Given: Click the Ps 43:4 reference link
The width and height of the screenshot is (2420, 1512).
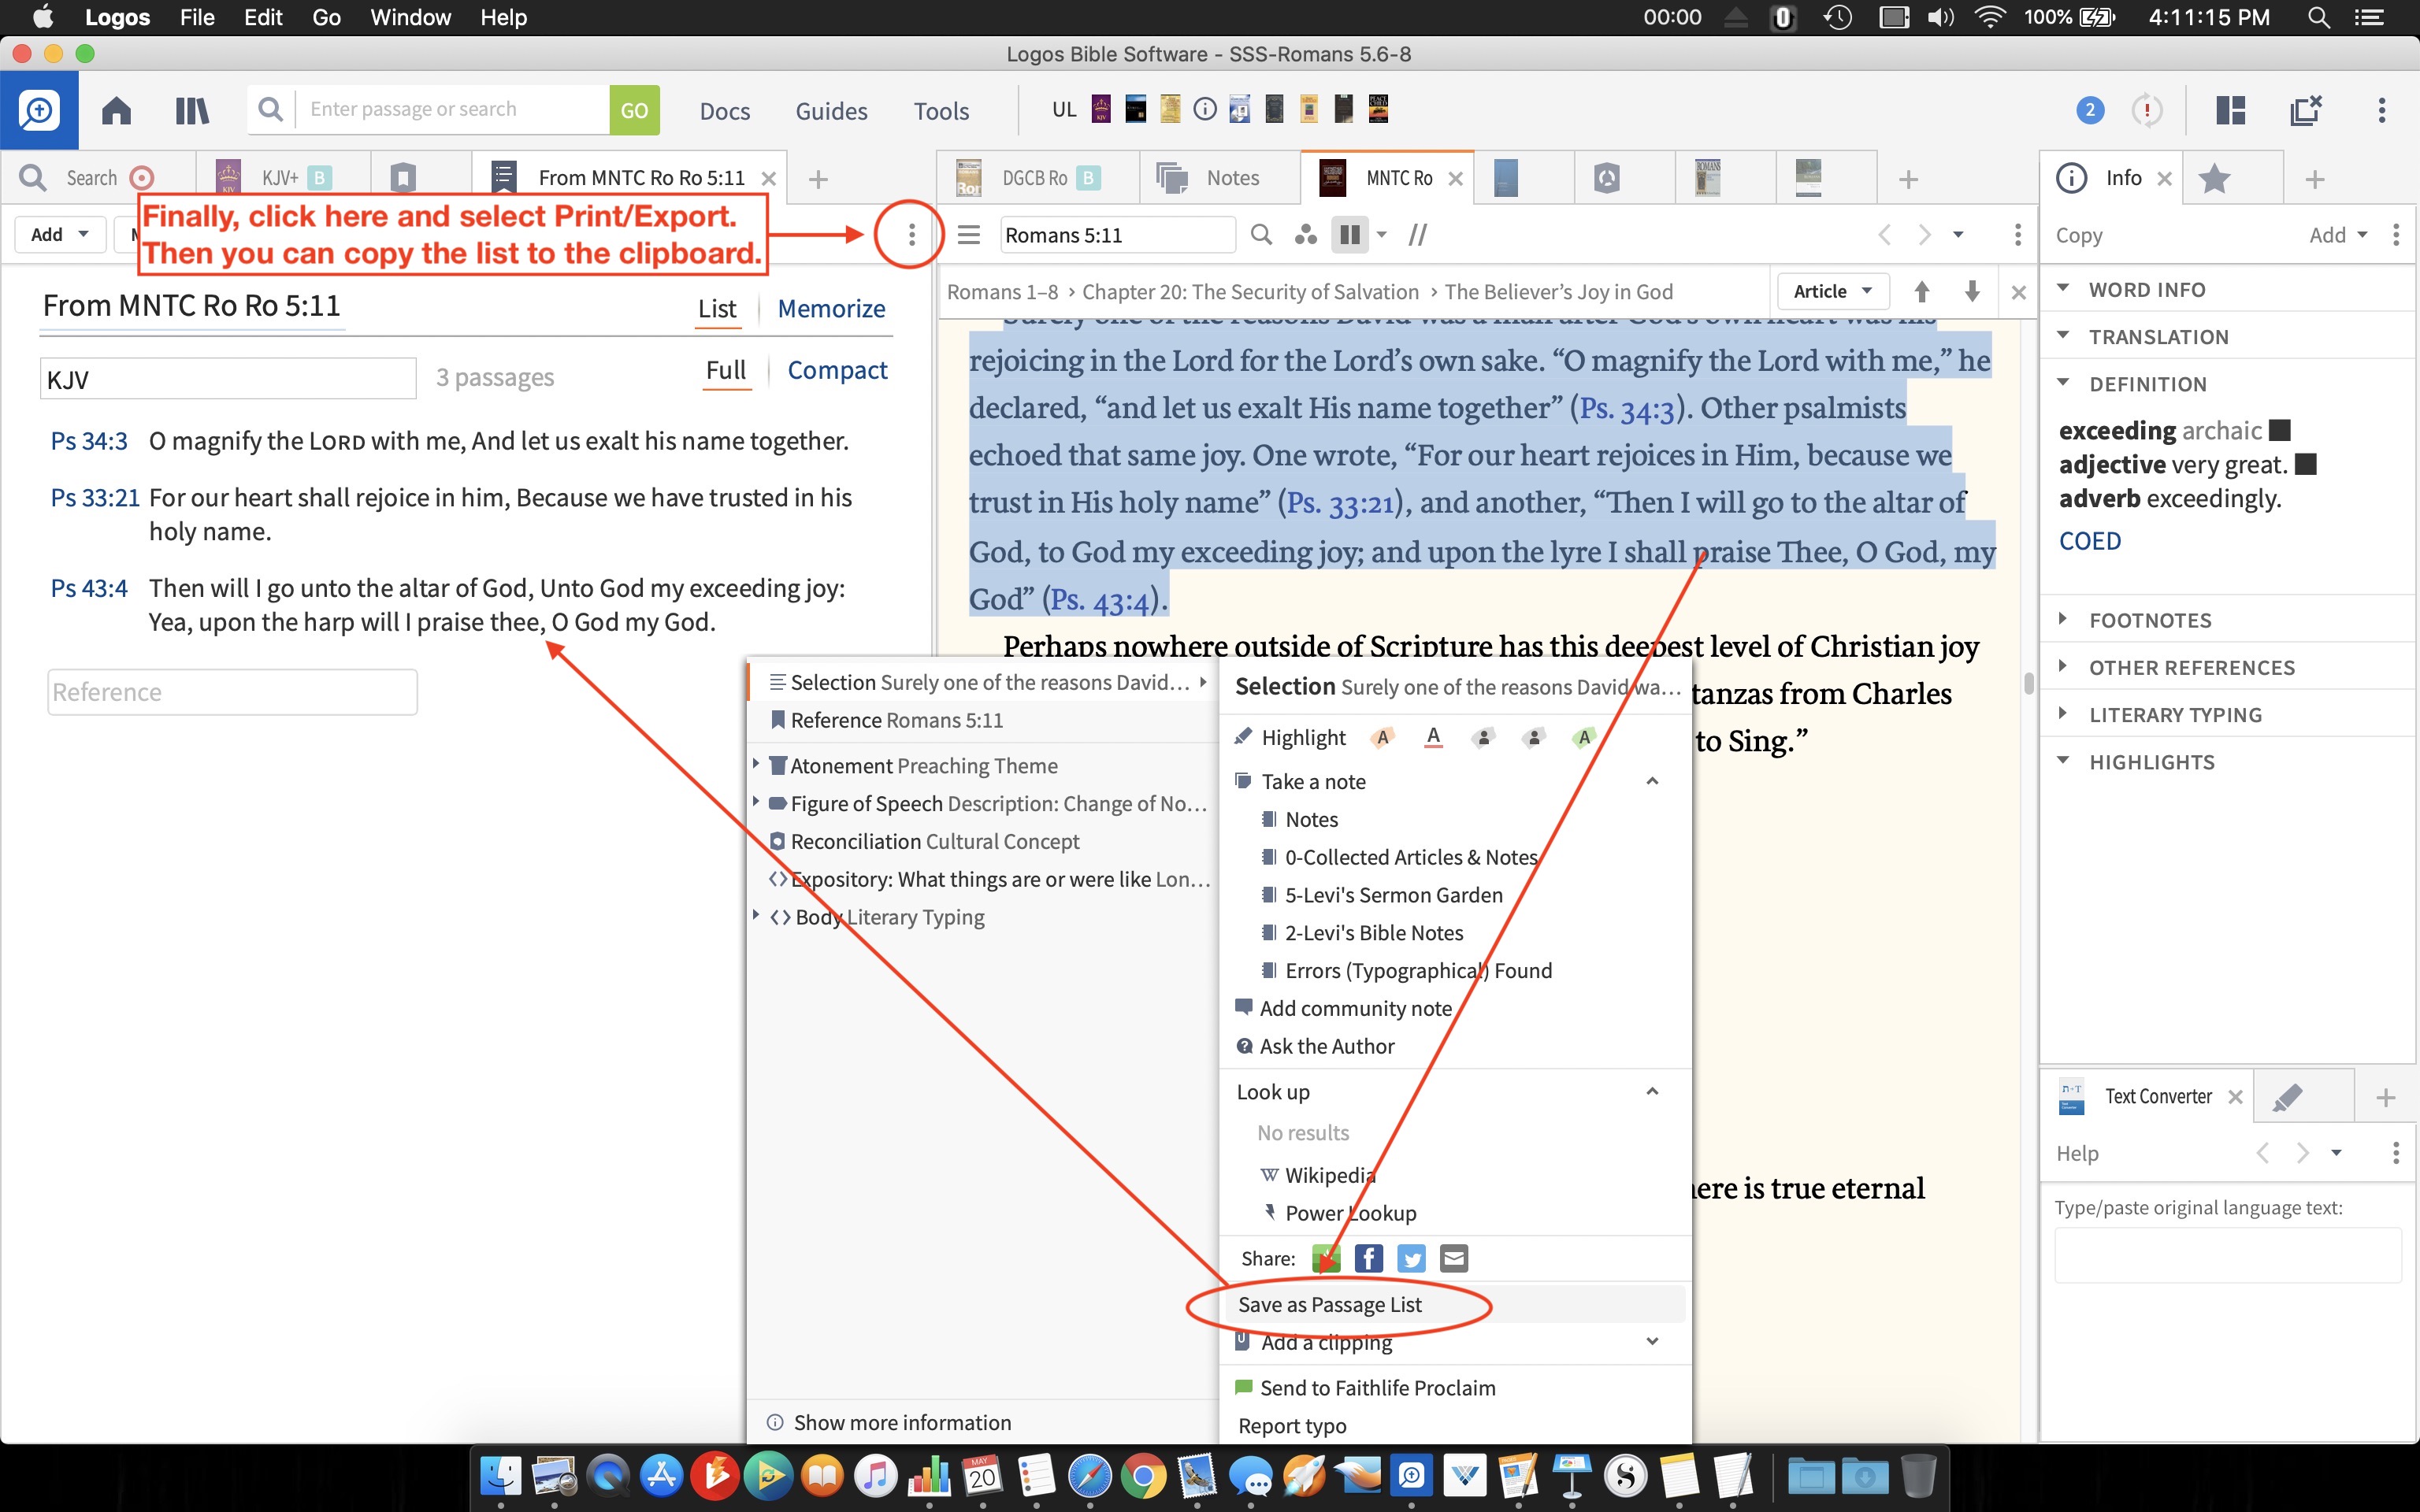Looking at the screenshot, I should pos(89,588).
